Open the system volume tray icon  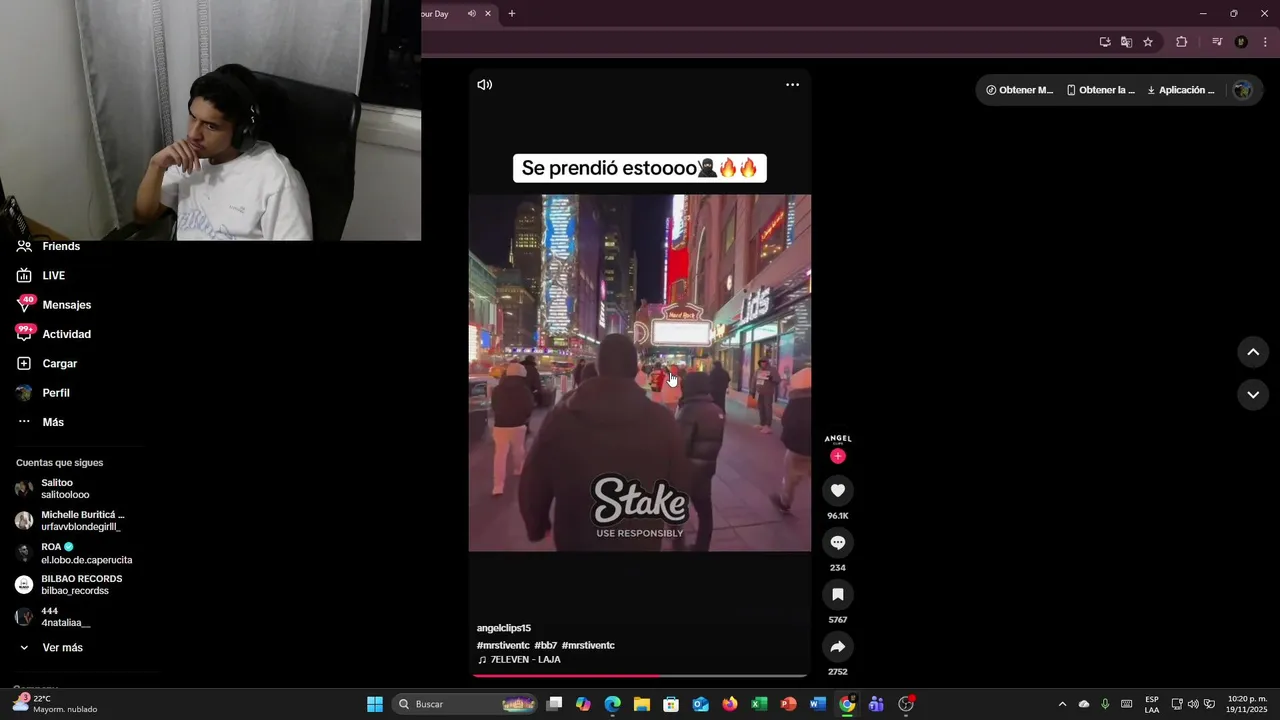[x=1193, y=704]
